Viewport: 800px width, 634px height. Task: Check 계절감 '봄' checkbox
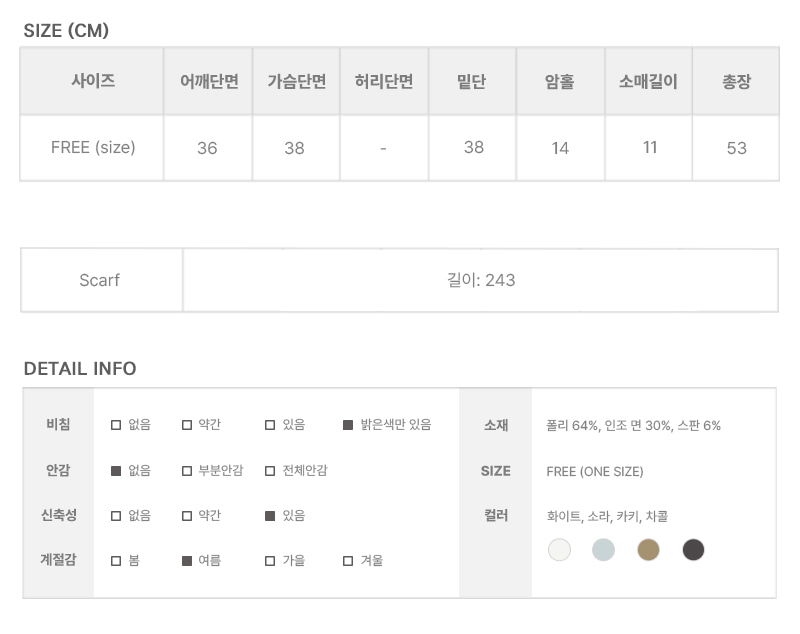coord(116,561)
